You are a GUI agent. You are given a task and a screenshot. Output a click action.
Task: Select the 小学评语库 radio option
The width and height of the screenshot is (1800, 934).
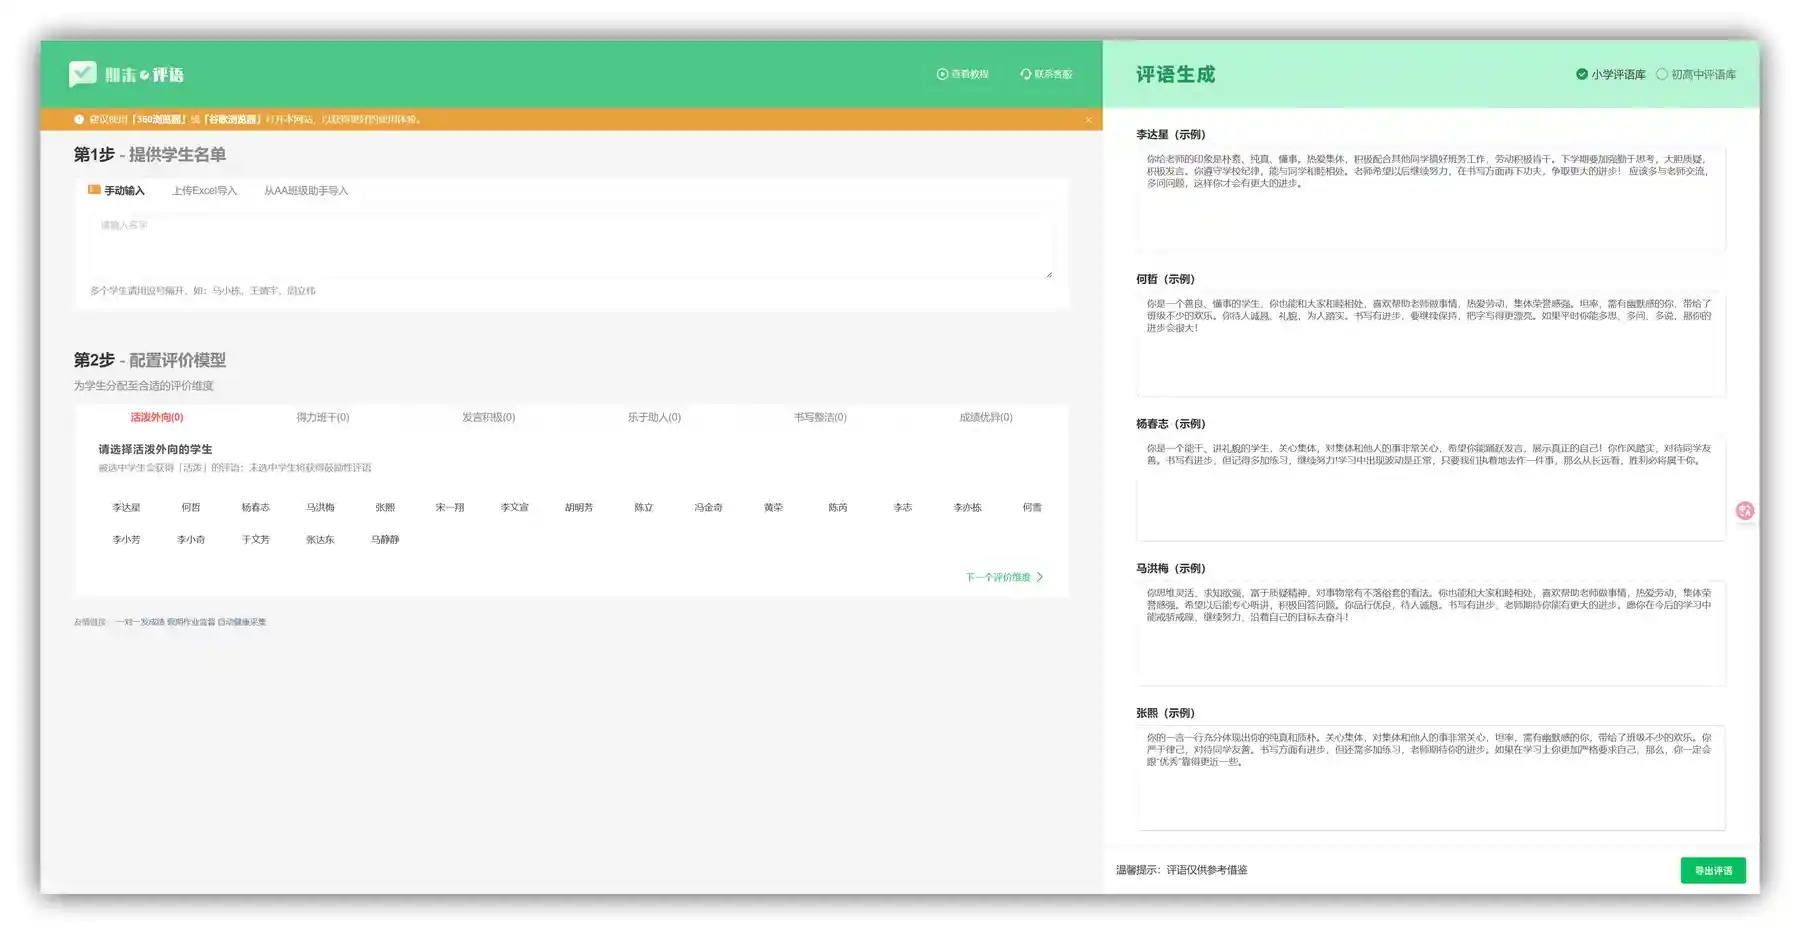(1582, 74)
